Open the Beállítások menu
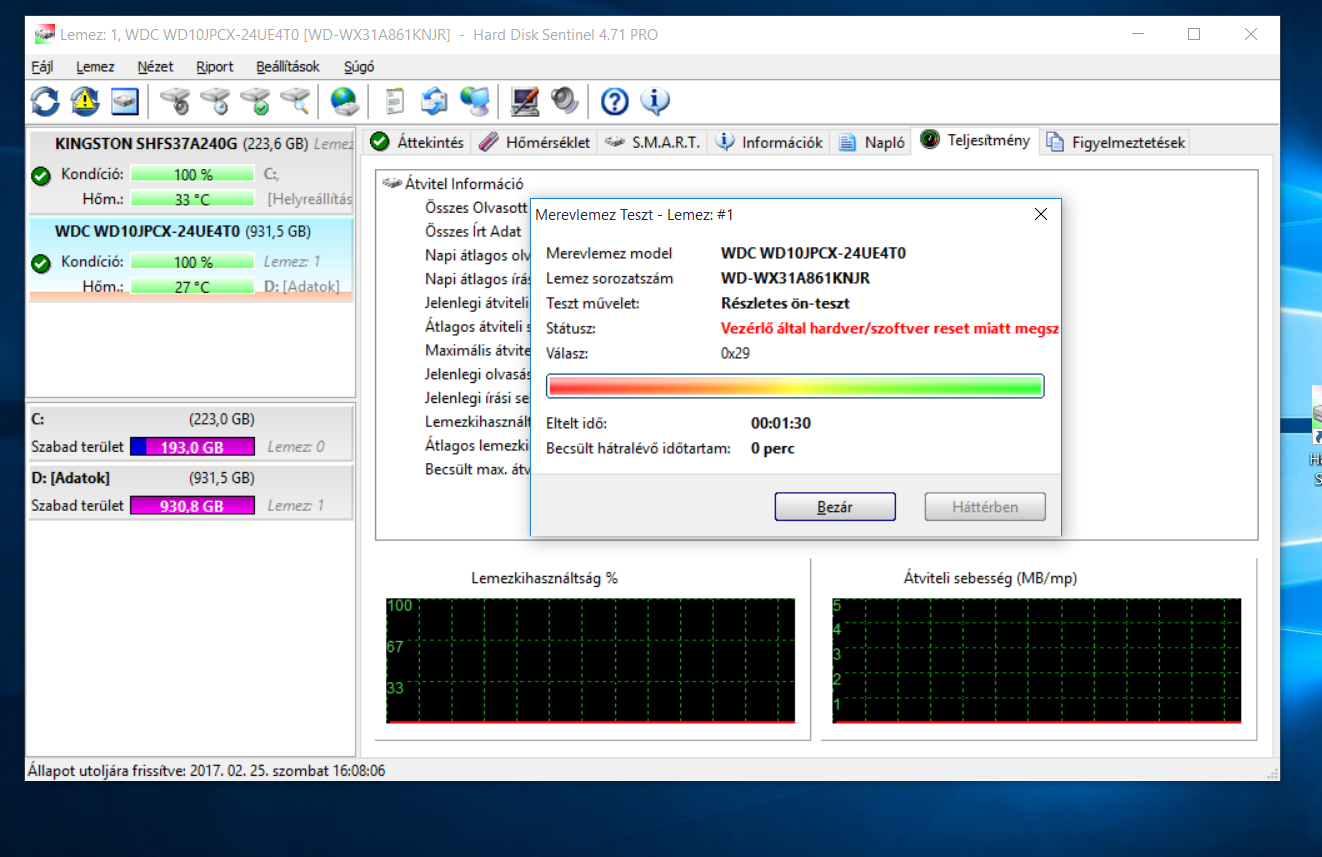This screenshot has width=1322, height=857. (288, 67)
